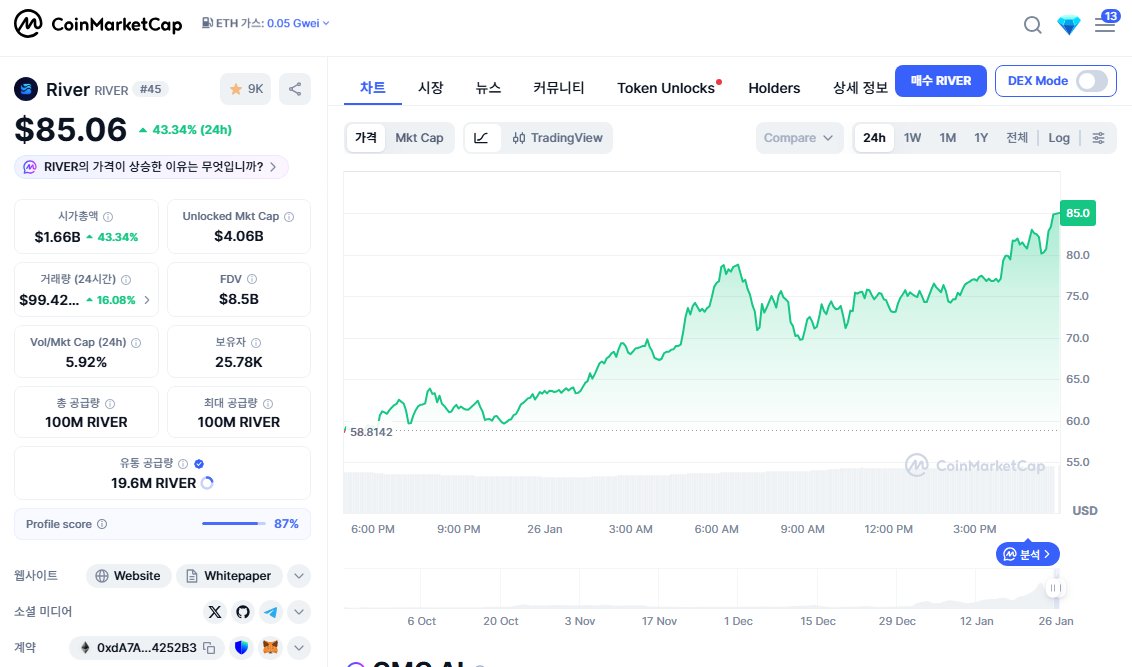
Task: Open the GitHub social link
Action: (243, 612)
